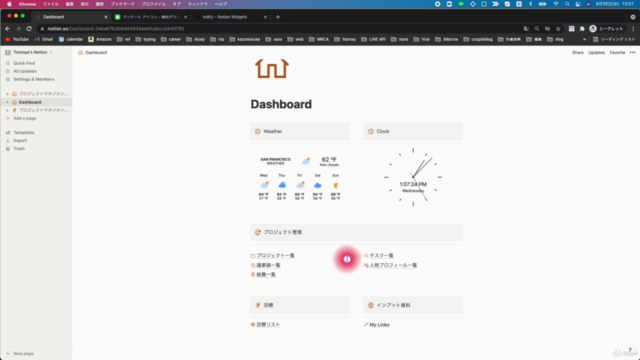Click San Francisco weather widget
Screen dimensions: 640x360
[300, 178]
